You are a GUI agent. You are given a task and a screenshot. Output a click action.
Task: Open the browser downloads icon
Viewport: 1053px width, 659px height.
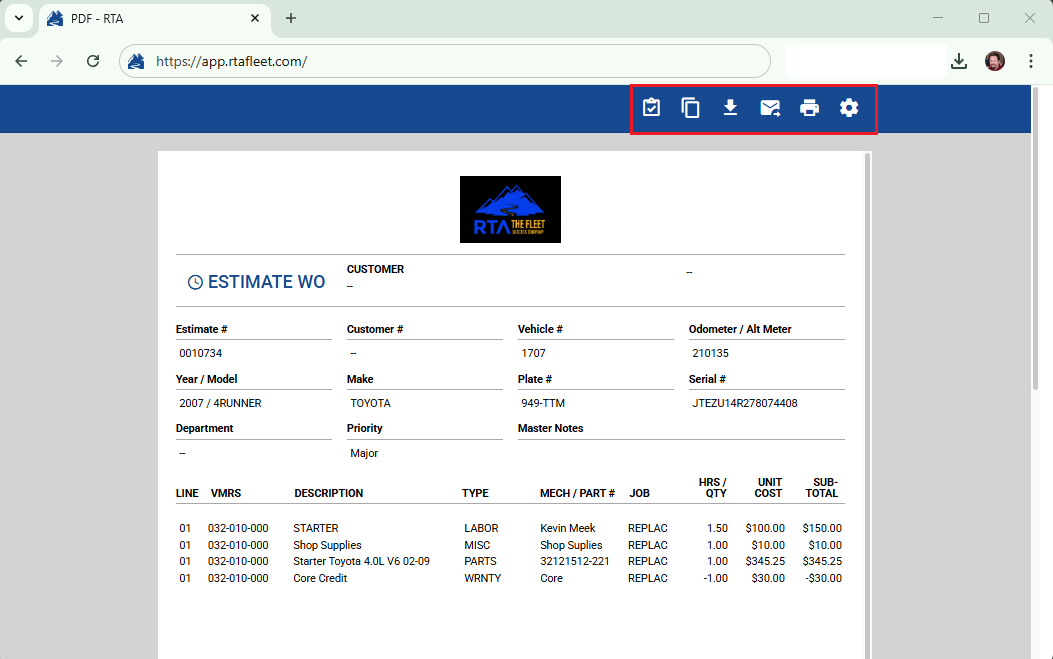[959, 61]
